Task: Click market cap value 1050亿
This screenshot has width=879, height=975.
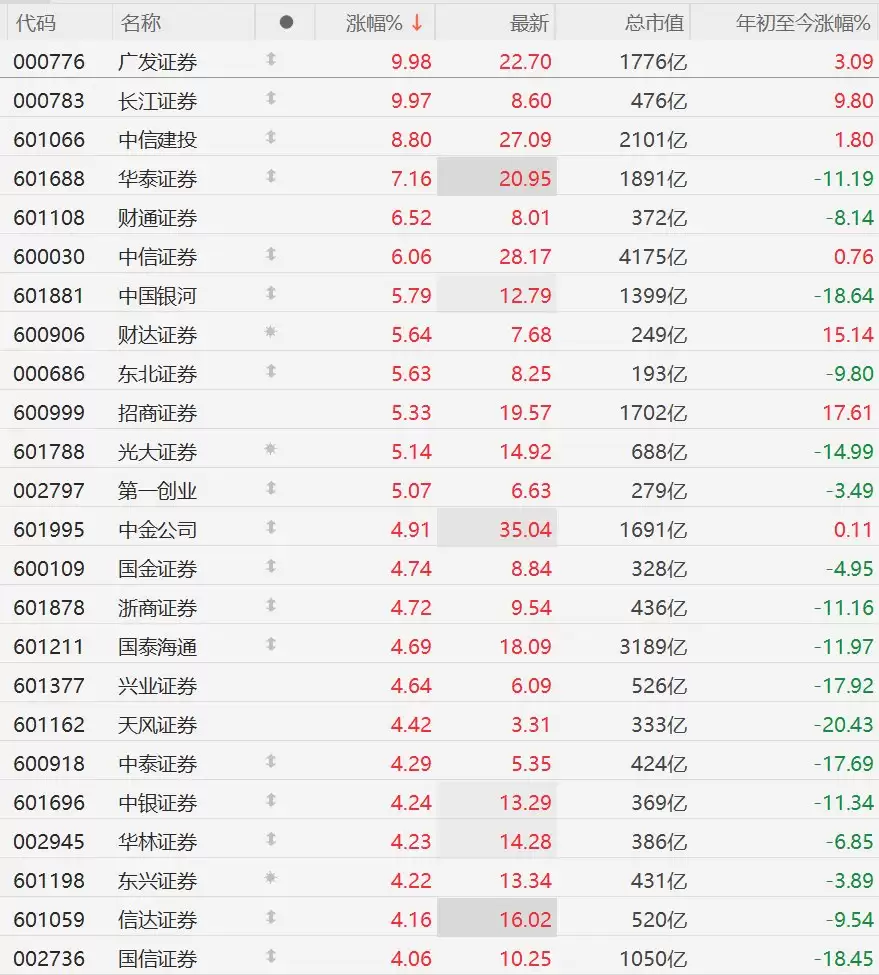Action: pyautogui.click(x=653, y=959)
